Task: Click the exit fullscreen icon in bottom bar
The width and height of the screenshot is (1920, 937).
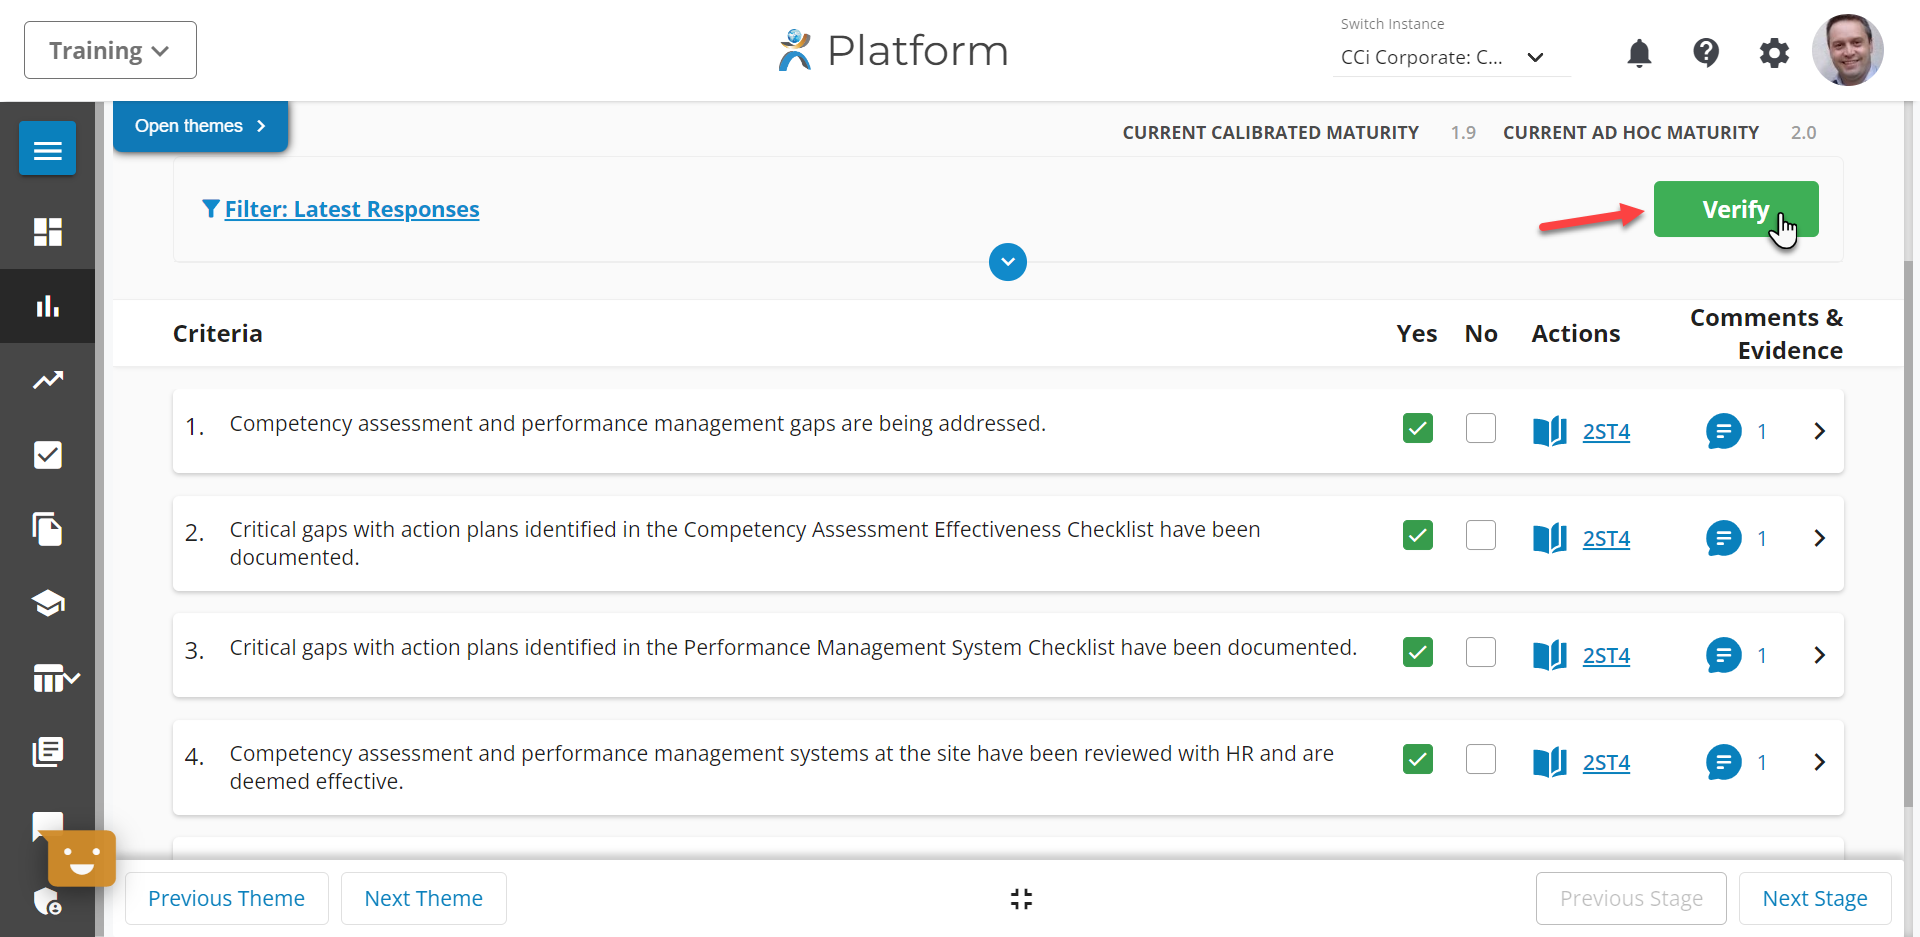Action: point(1020,899)
